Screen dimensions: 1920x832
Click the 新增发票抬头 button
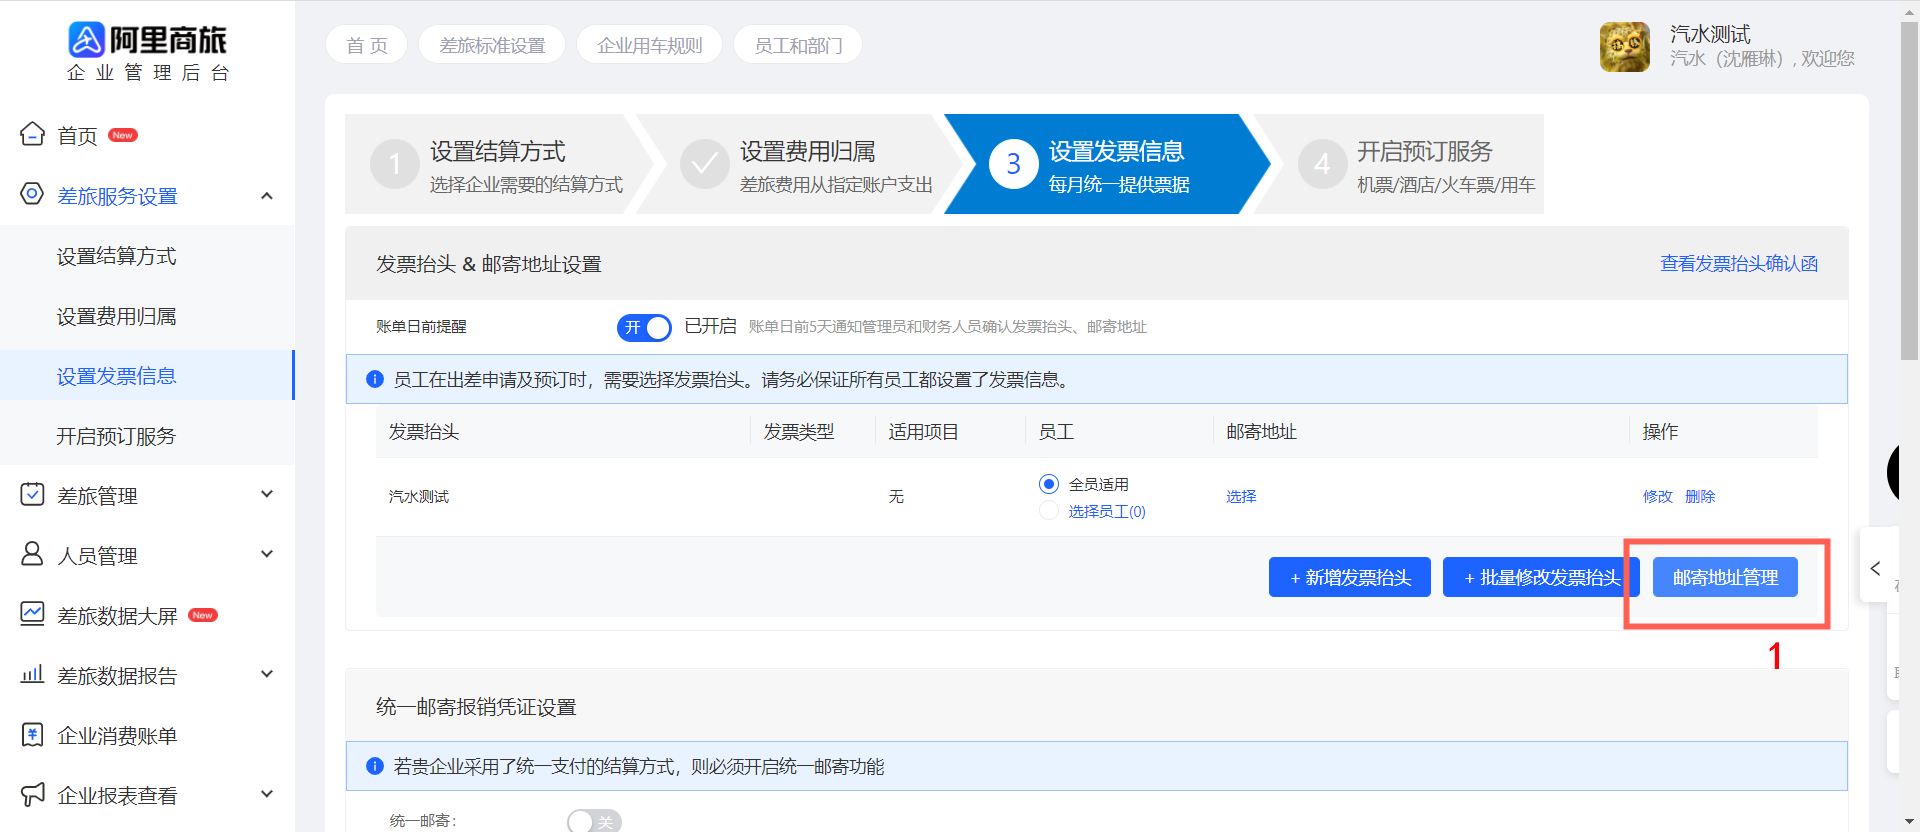(x=1350, y=577)
